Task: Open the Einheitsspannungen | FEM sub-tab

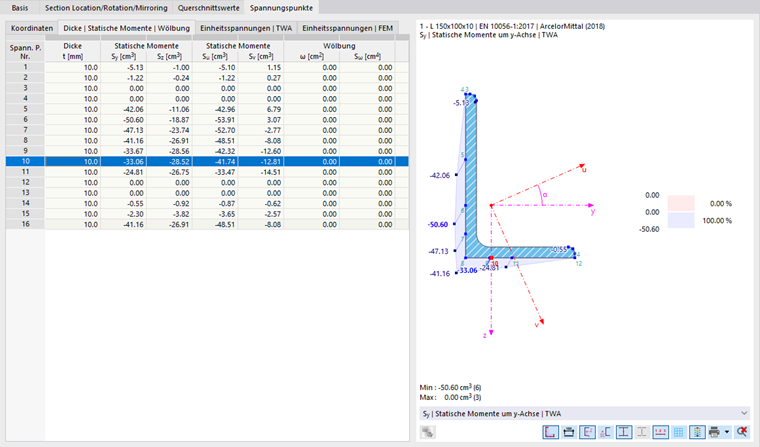Action: (348, 28)
